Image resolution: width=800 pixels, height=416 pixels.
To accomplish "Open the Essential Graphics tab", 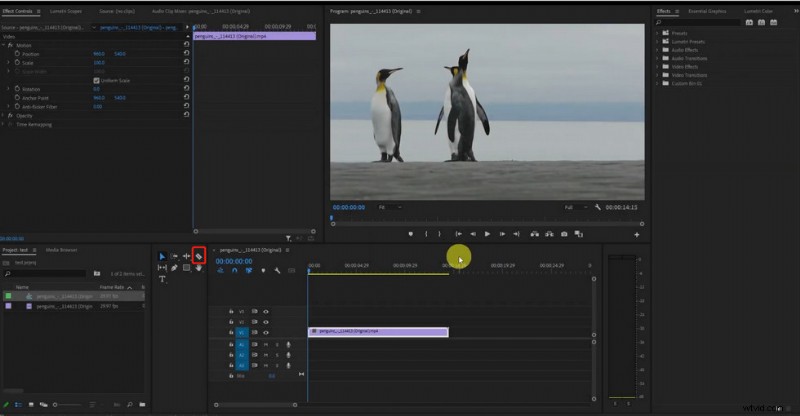I will tap(707, 11).
